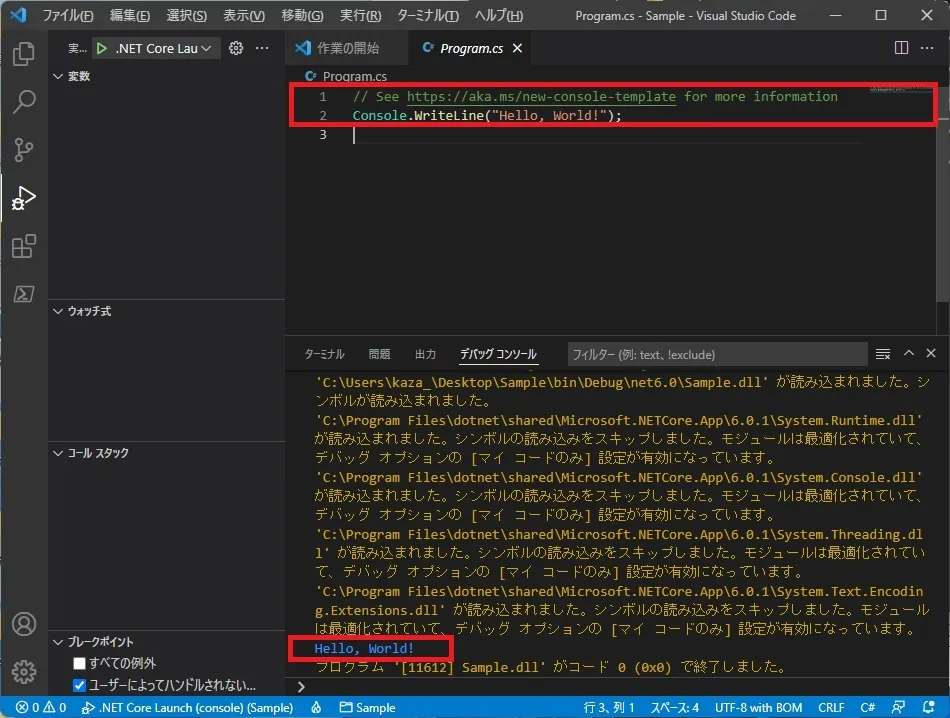Open launch.json via the gear icon
Image resolution: width=950 pixels, height=718 pixels.
click(x=236, y=48)
